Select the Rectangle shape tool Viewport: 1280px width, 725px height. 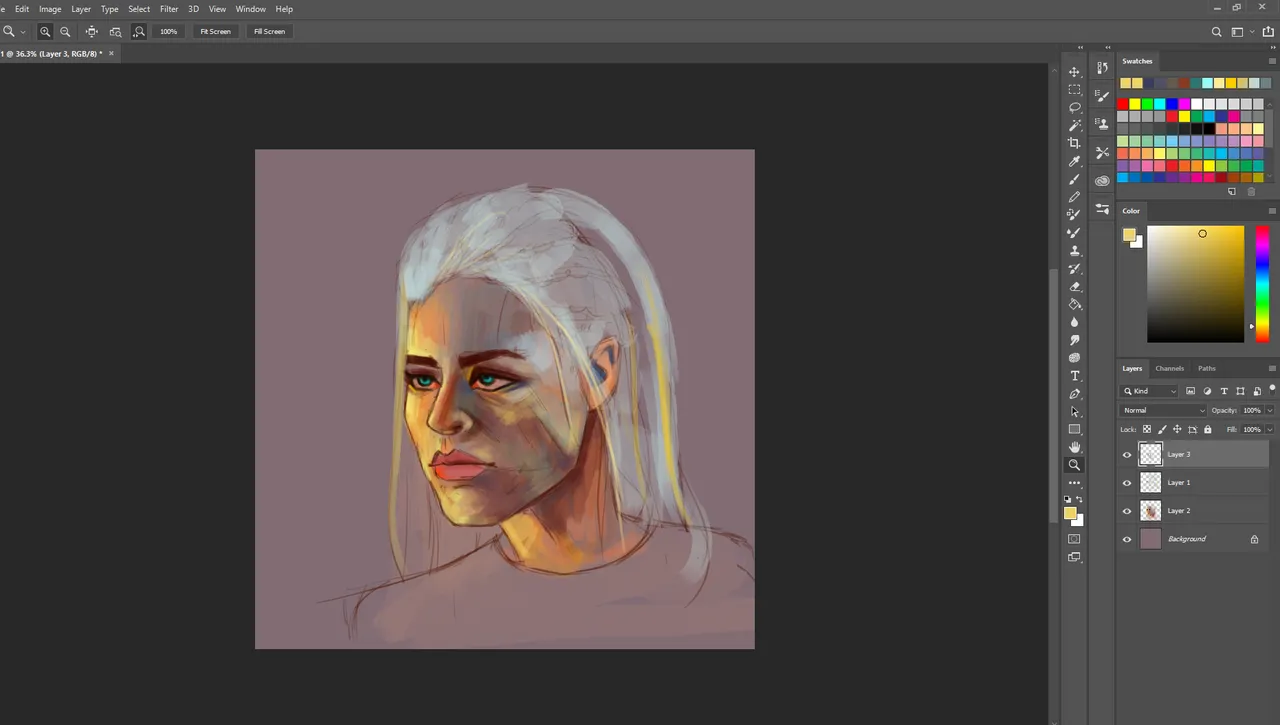click(1075, 429)
